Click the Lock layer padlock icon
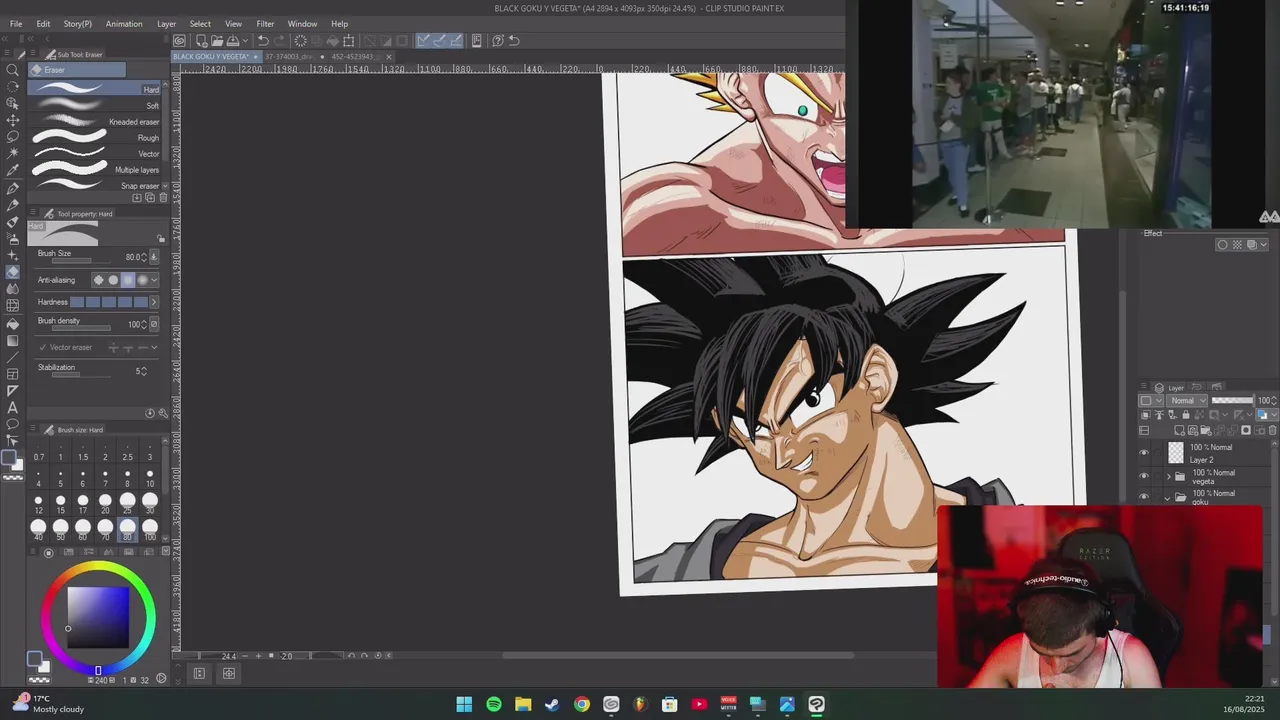The width and height of the screenshot is (1280, 720). coord(1186,414)
